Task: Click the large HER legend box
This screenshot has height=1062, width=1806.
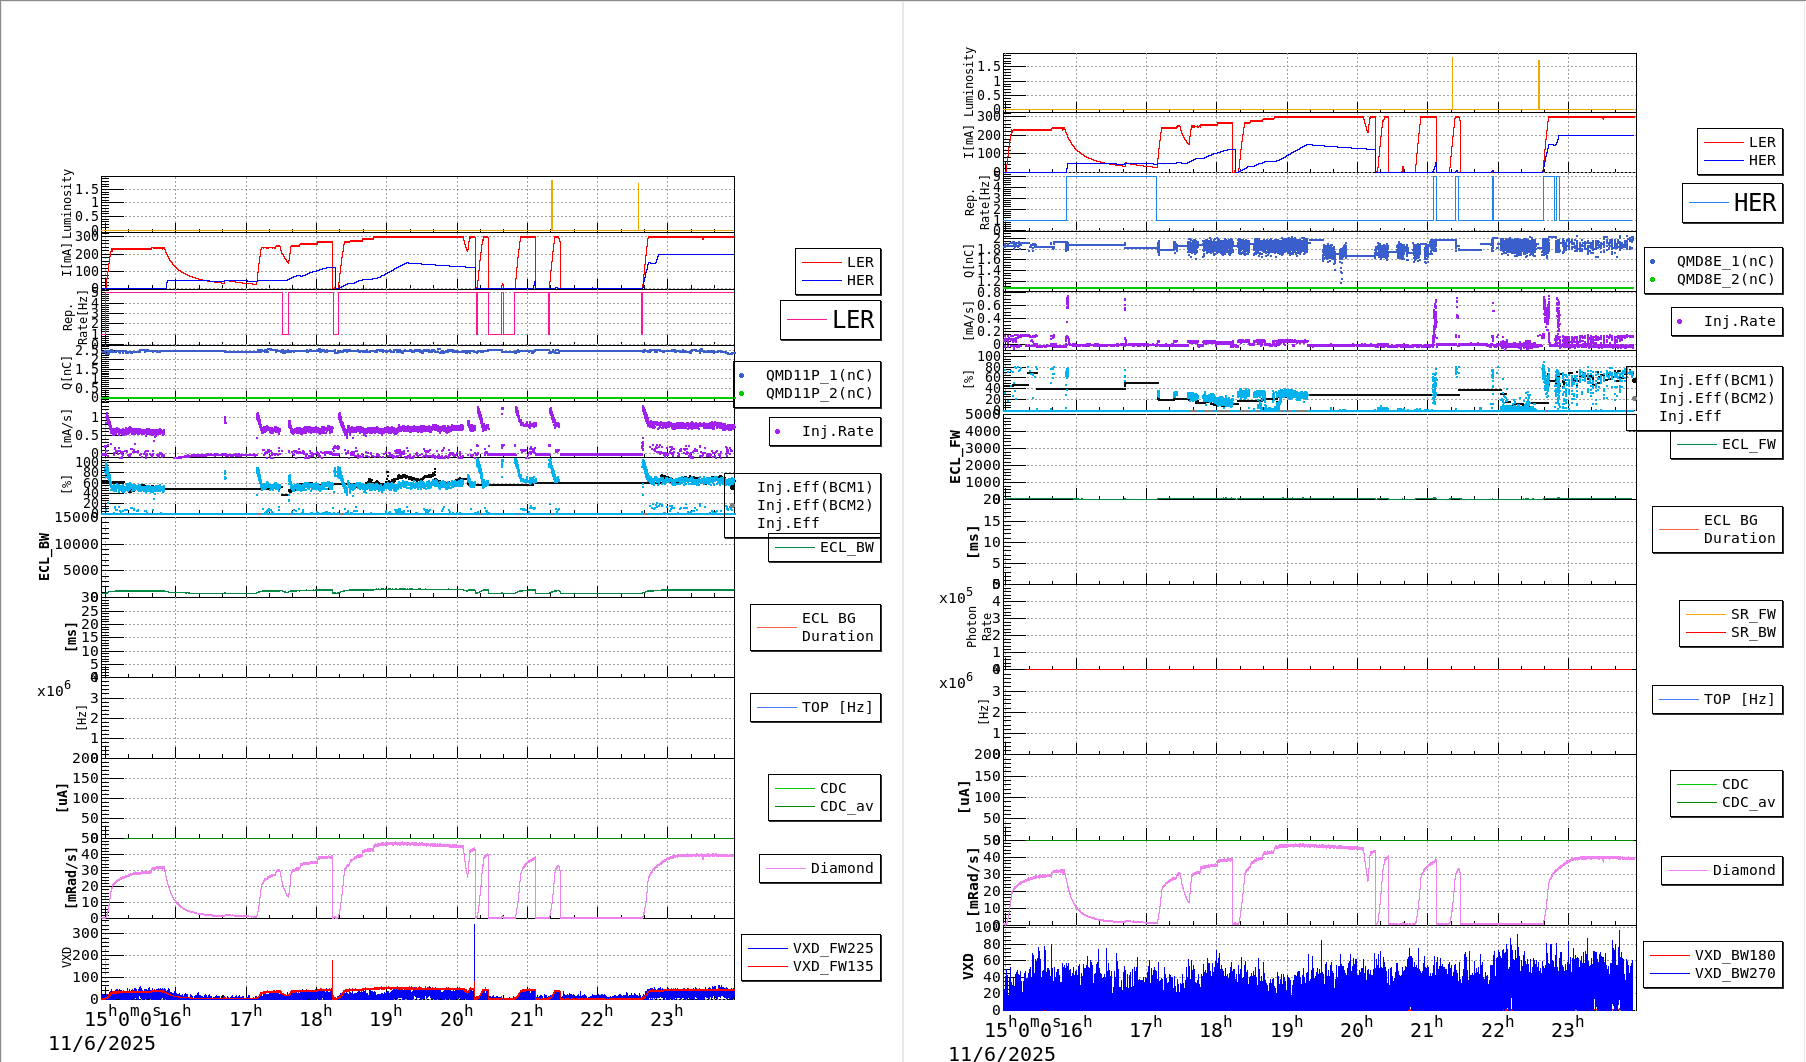Action: click(x=1732, y=203)
